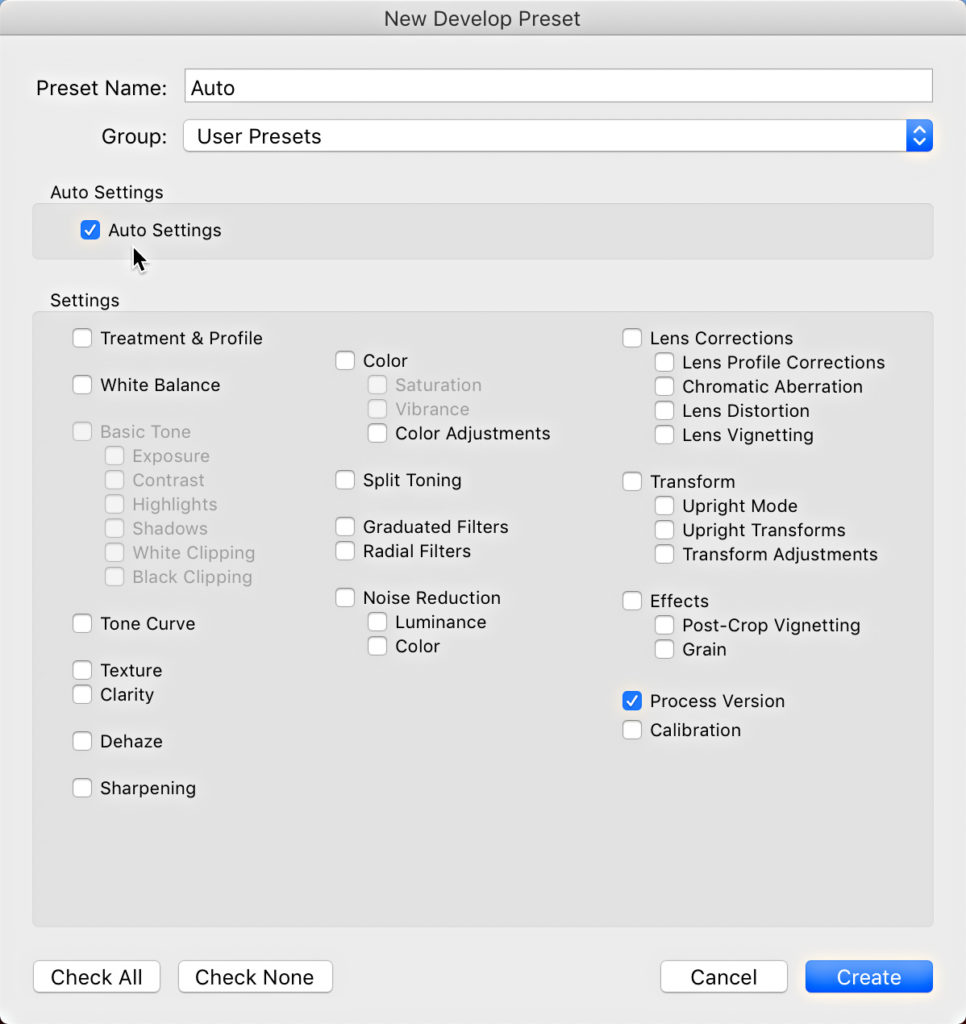Enable the Treatment & Profile checkbox
This screenshot has height=1024, width=966.
82,338
